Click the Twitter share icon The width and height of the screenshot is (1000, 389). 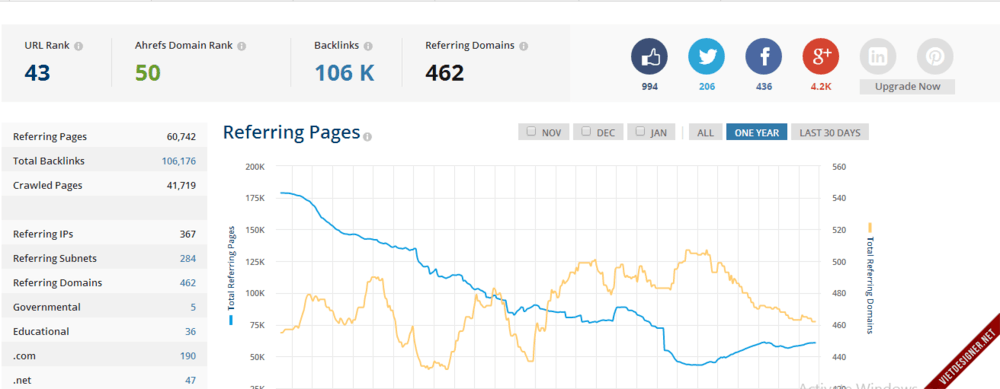pyautogui.click(x=707, y=57)
